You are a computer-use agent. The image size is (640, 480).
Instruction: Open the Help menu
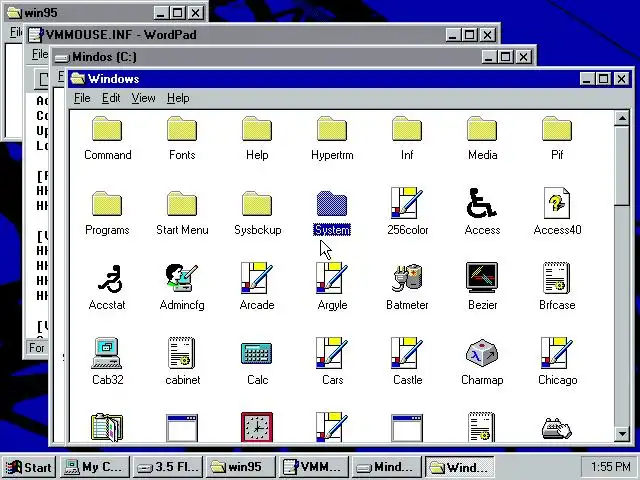(x=178, y=98)
